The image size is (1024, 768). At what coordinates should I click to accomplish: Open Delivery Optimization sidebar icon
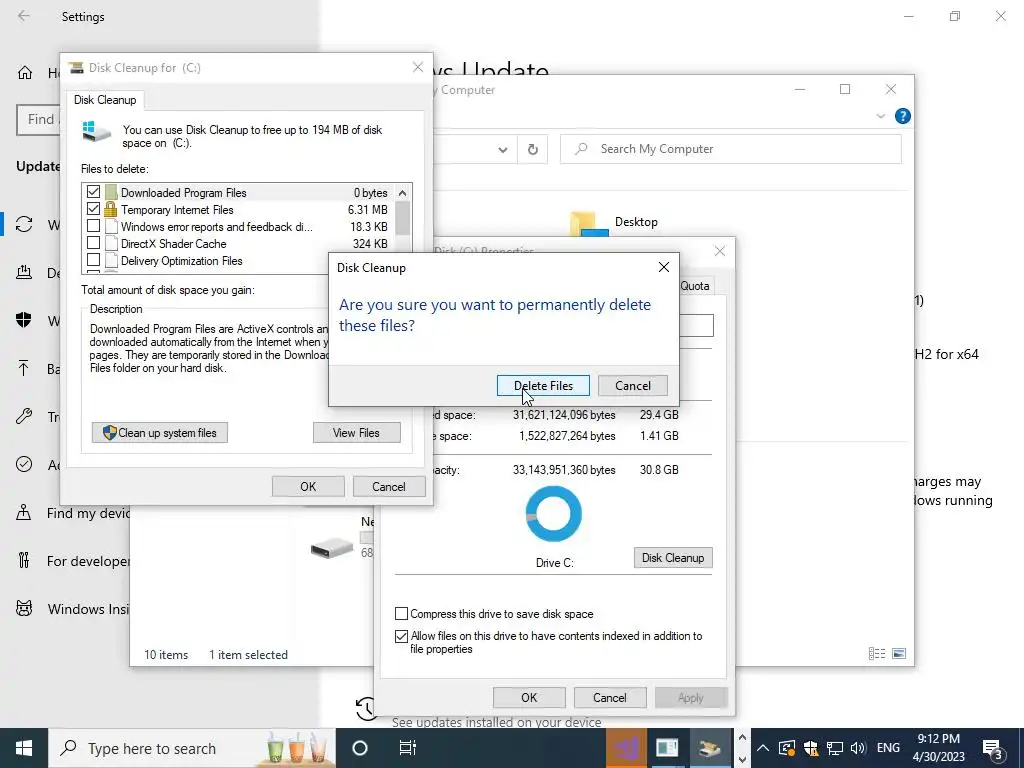(x=24, y=272)
